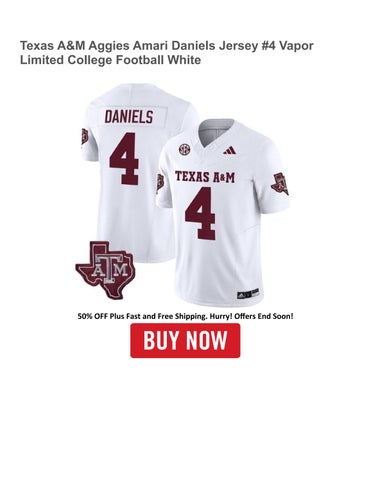
Task: Click the red BUY NOW button
Action: point(185,340)
